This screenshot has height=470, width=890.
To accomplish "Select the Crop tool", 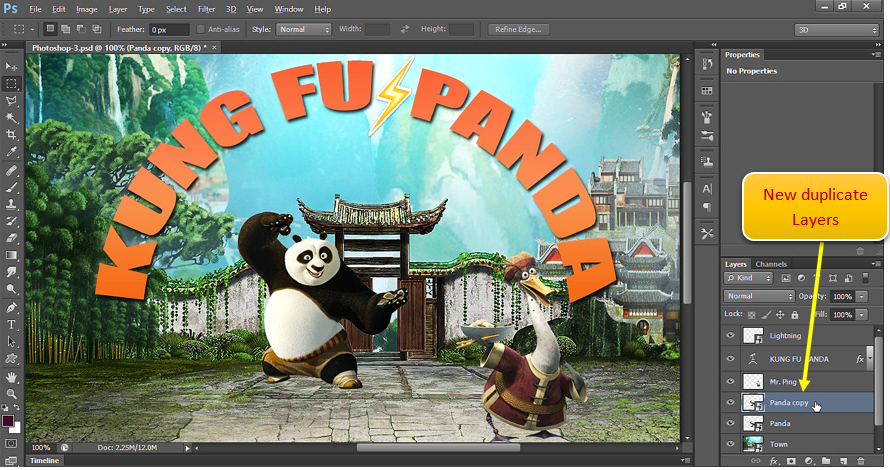I will 11,135.
